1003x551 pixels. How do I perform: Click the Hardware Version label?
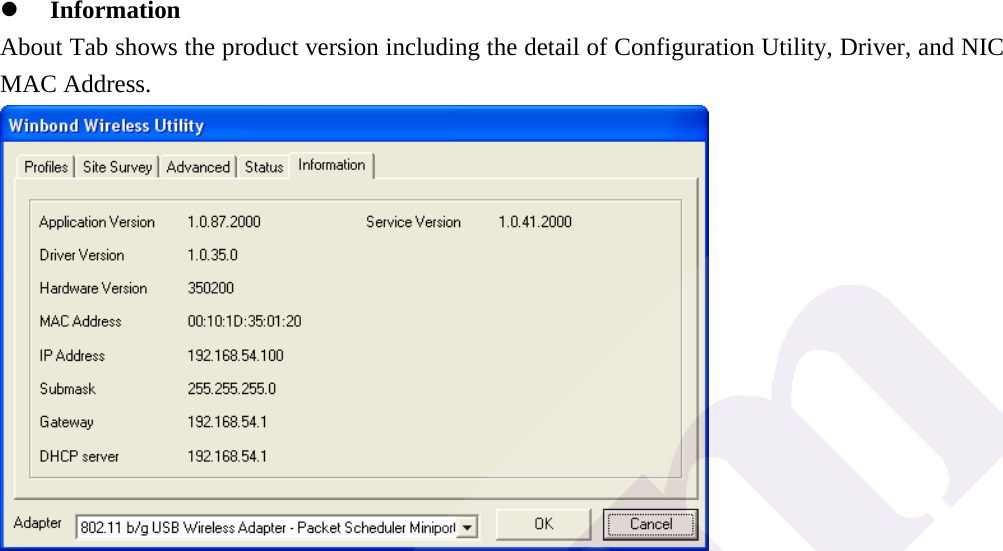(93, 289)
